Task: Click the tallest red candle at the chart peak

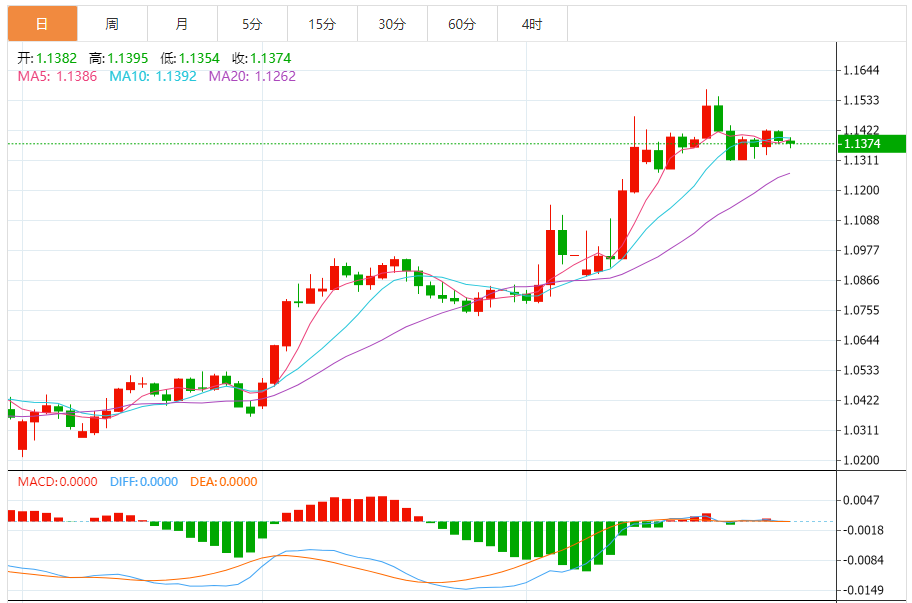Action: [x=707, y=122]
